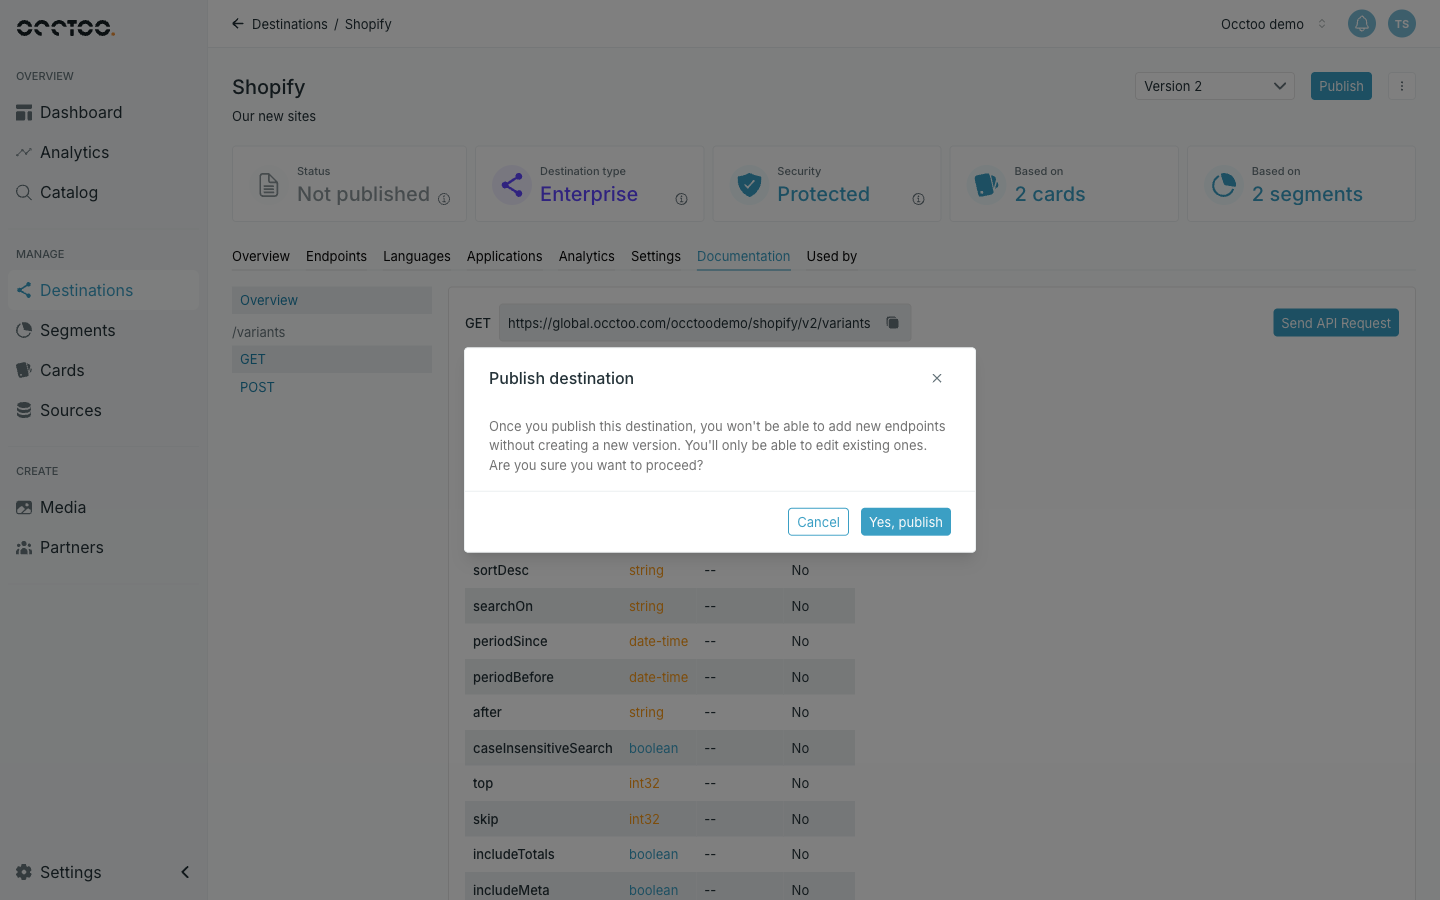
Task: Click the back arrow beside Destinations
Action: click(x=238, y=24)
